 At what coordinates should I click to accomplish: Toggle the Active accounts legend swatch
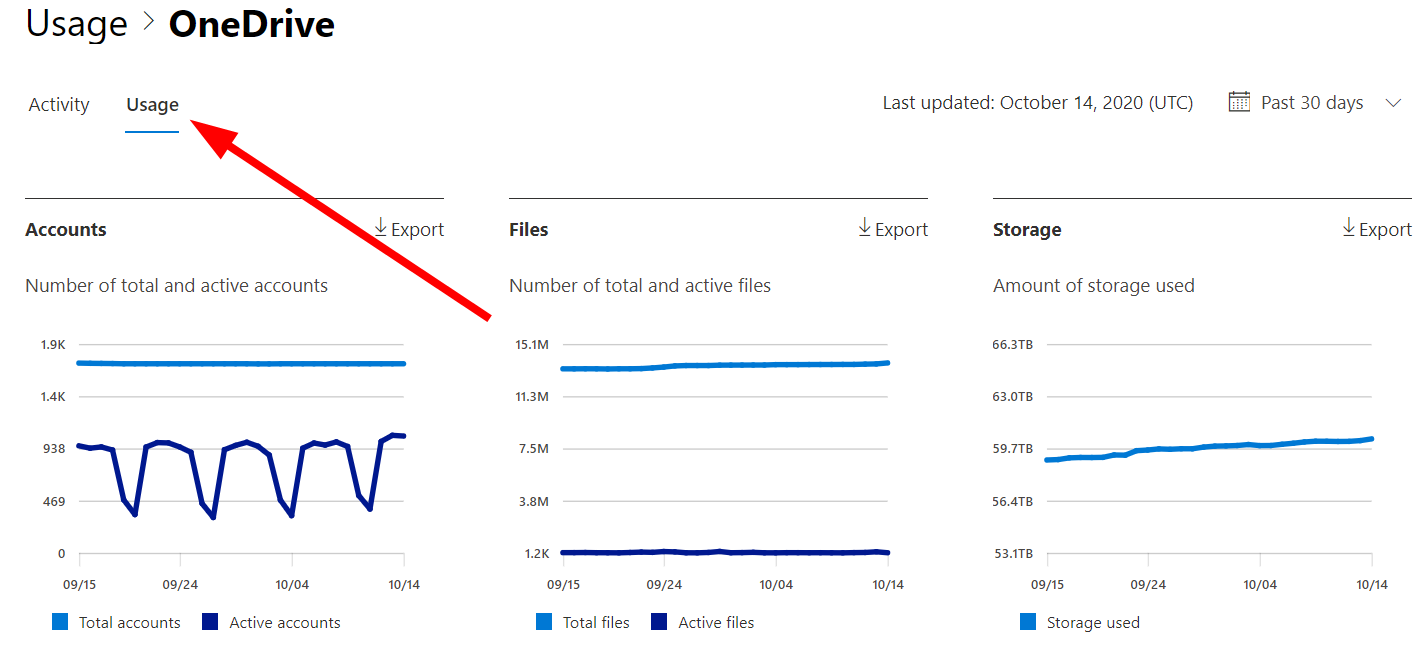point(210,622)
